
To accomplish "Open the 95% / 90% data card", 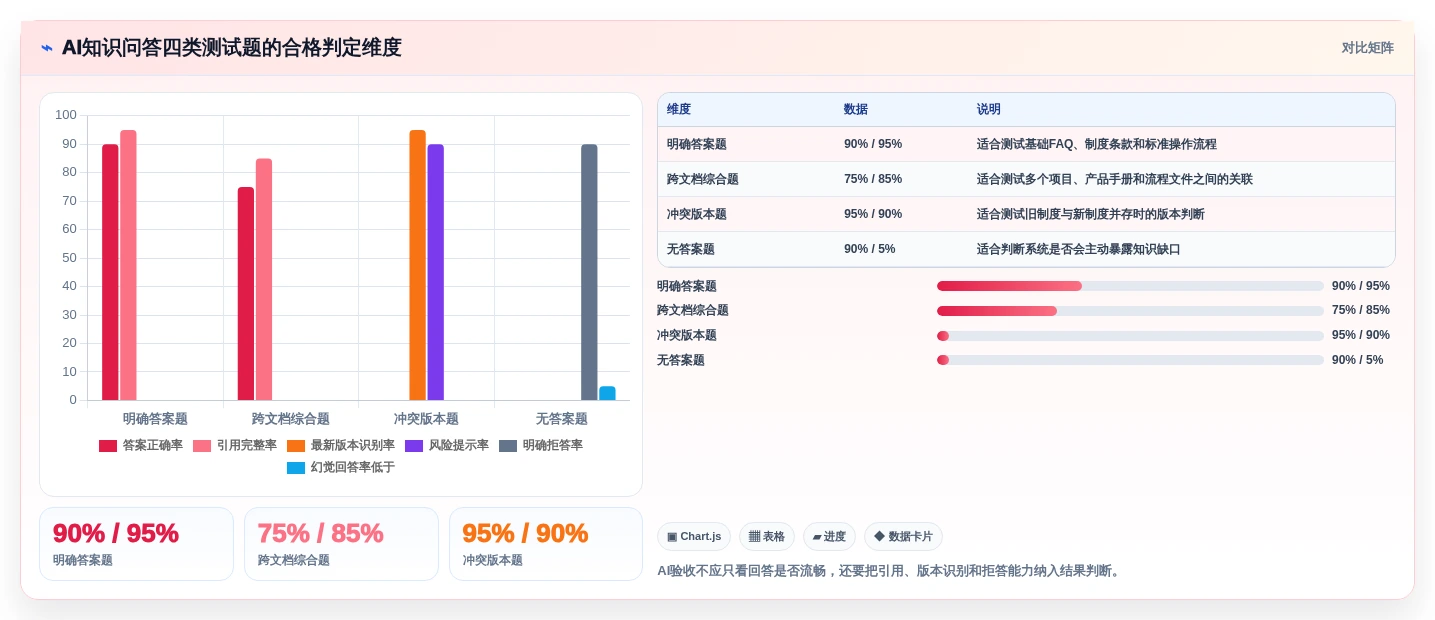I will [x=546, y=544].
